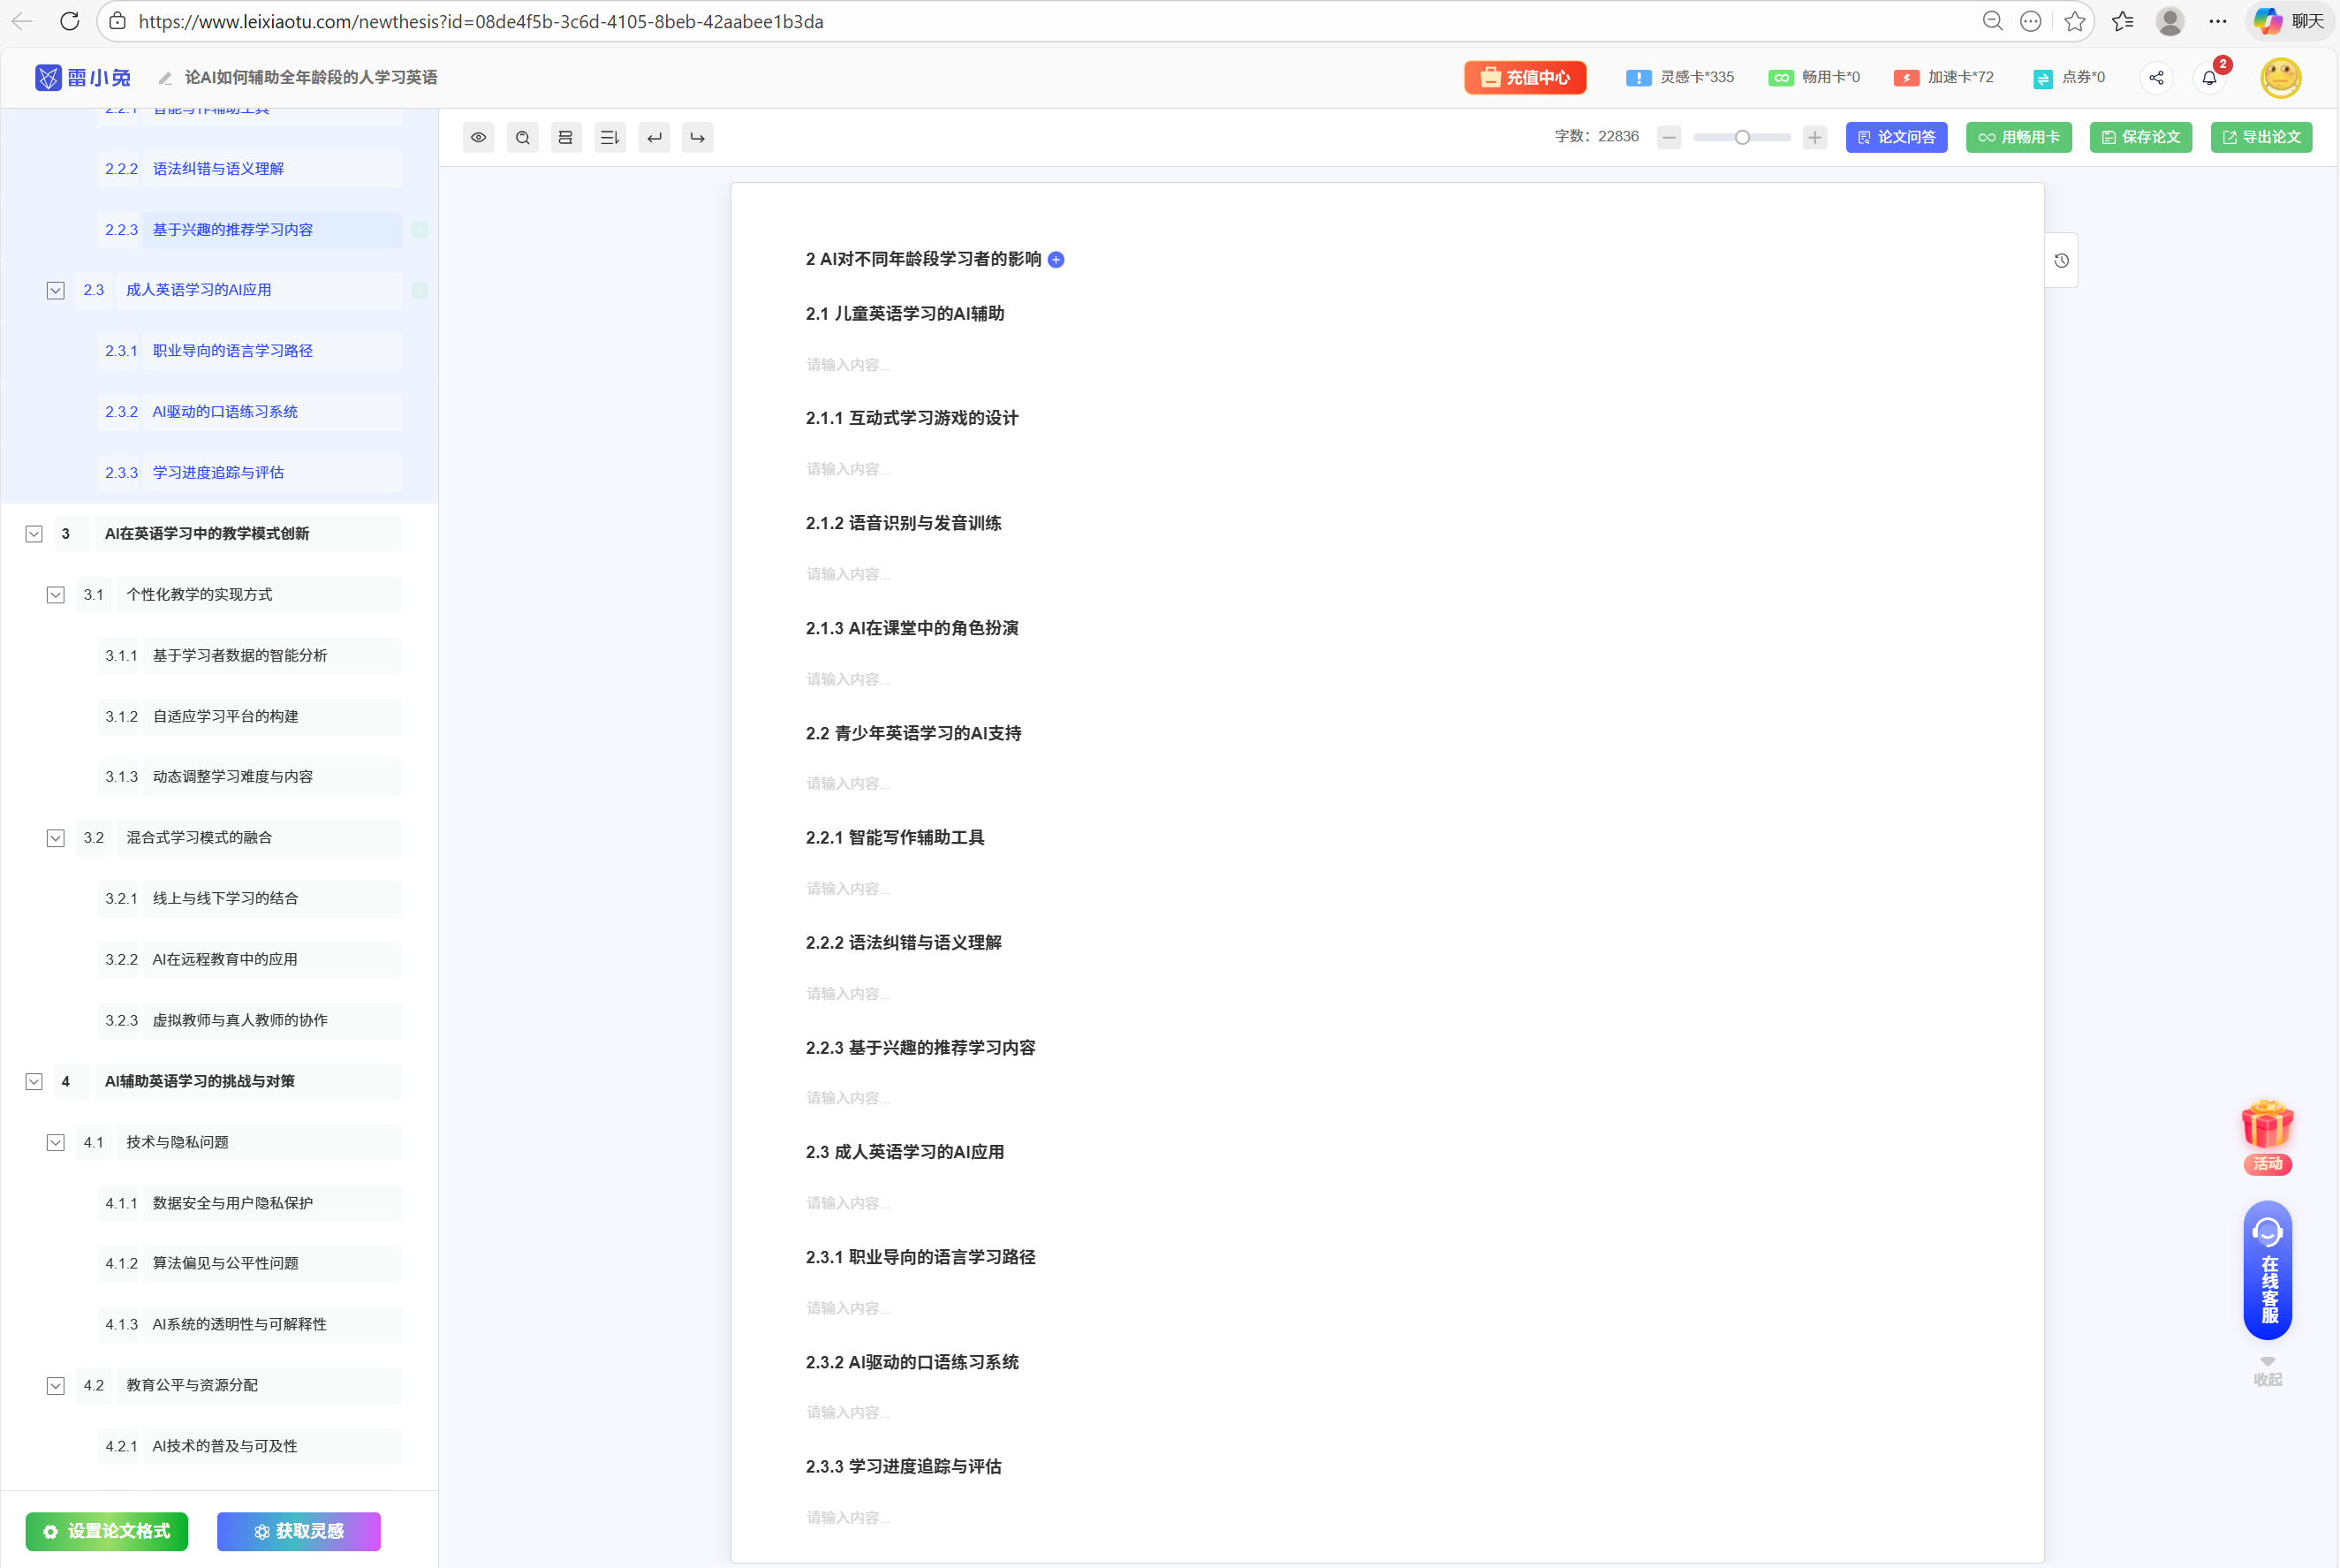The height and width of the screenshot is (1568, 2340).
Task: Click the sort lines icon in the toolbar
Action: click(x=610, y=137)
